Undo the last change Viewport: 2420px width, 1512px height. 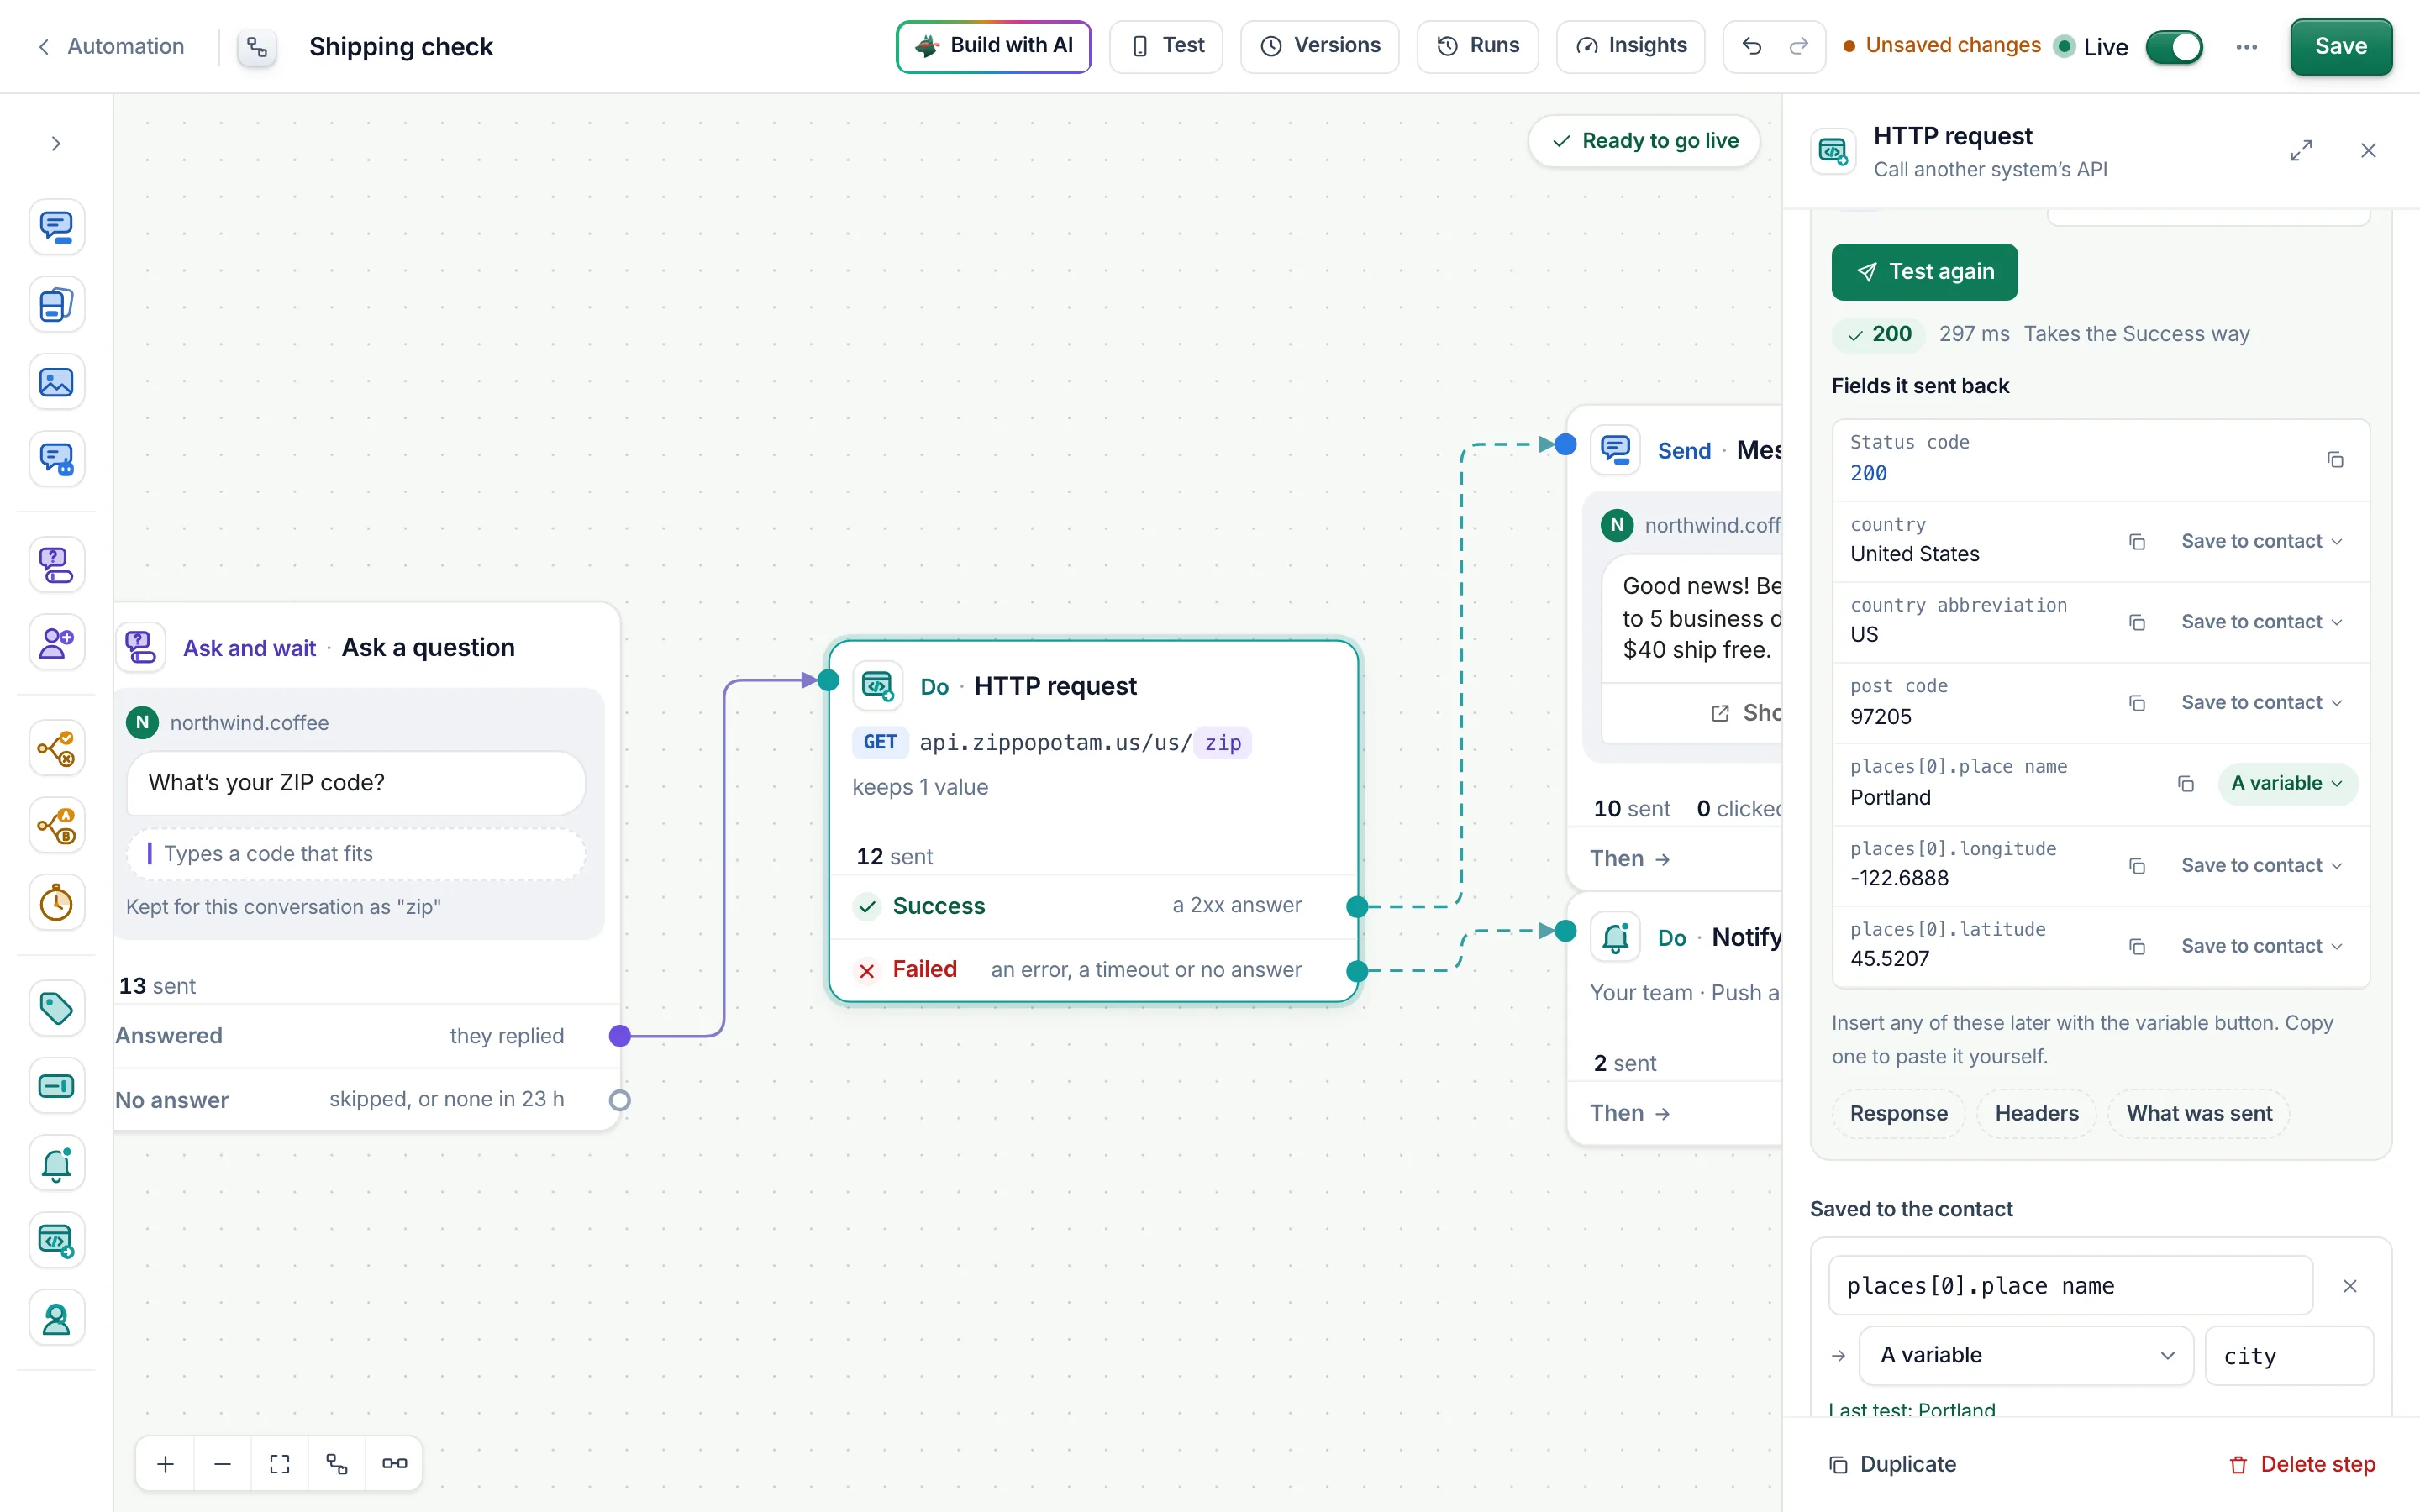click(x=1751, y=46)
